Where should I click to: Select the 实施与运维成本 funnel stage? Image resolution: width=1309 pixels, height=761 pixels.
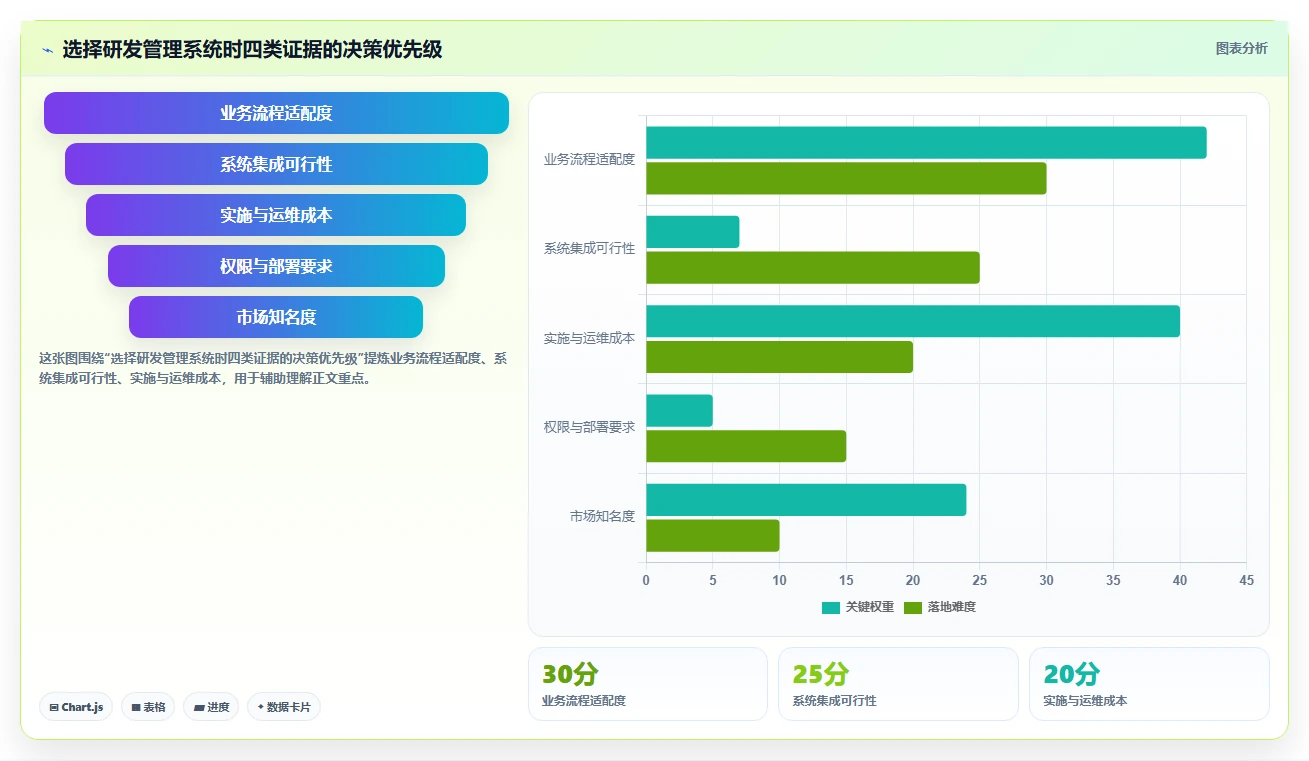(276, 215)
